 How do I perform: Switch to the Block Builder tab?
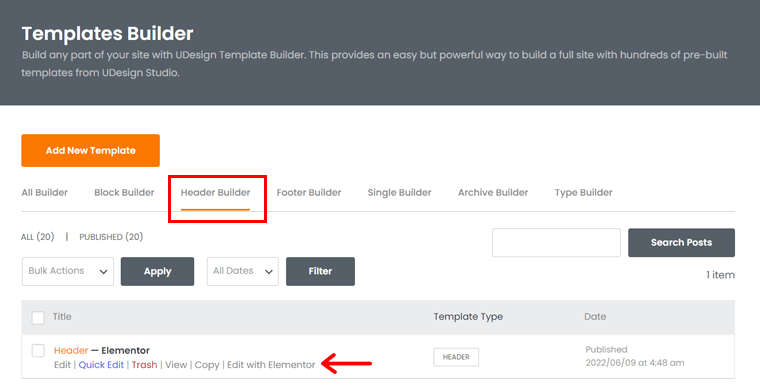click(x=124, y=193)
